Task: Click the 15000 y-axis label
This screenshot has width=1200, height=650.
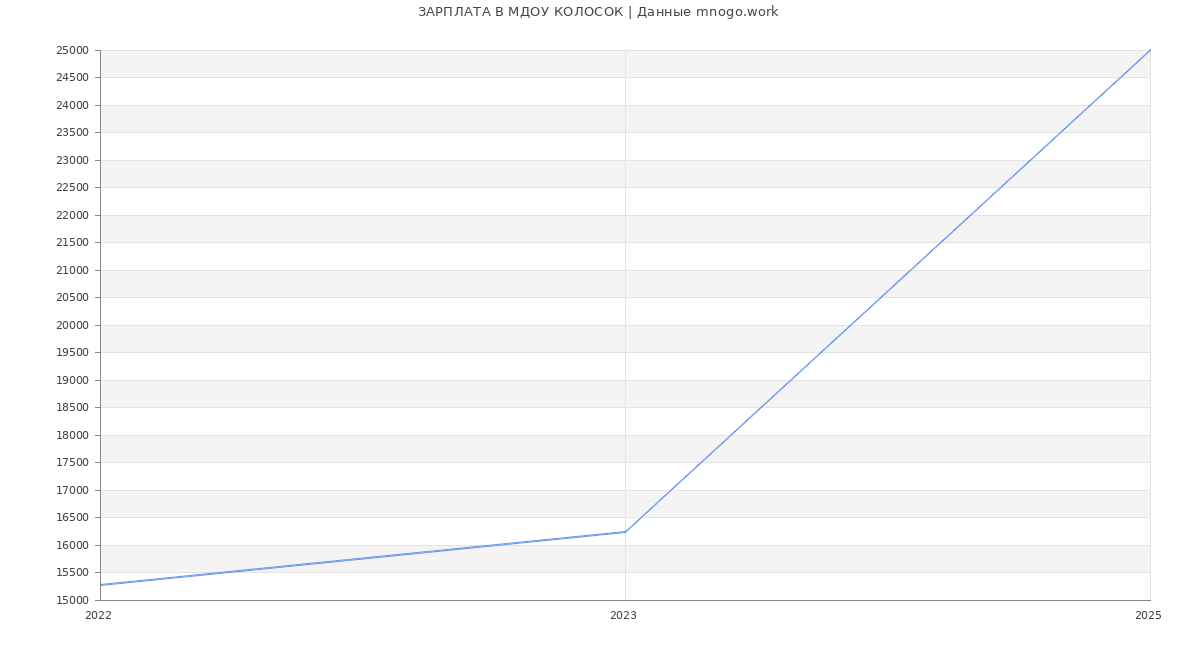Action: coord(73,600)
